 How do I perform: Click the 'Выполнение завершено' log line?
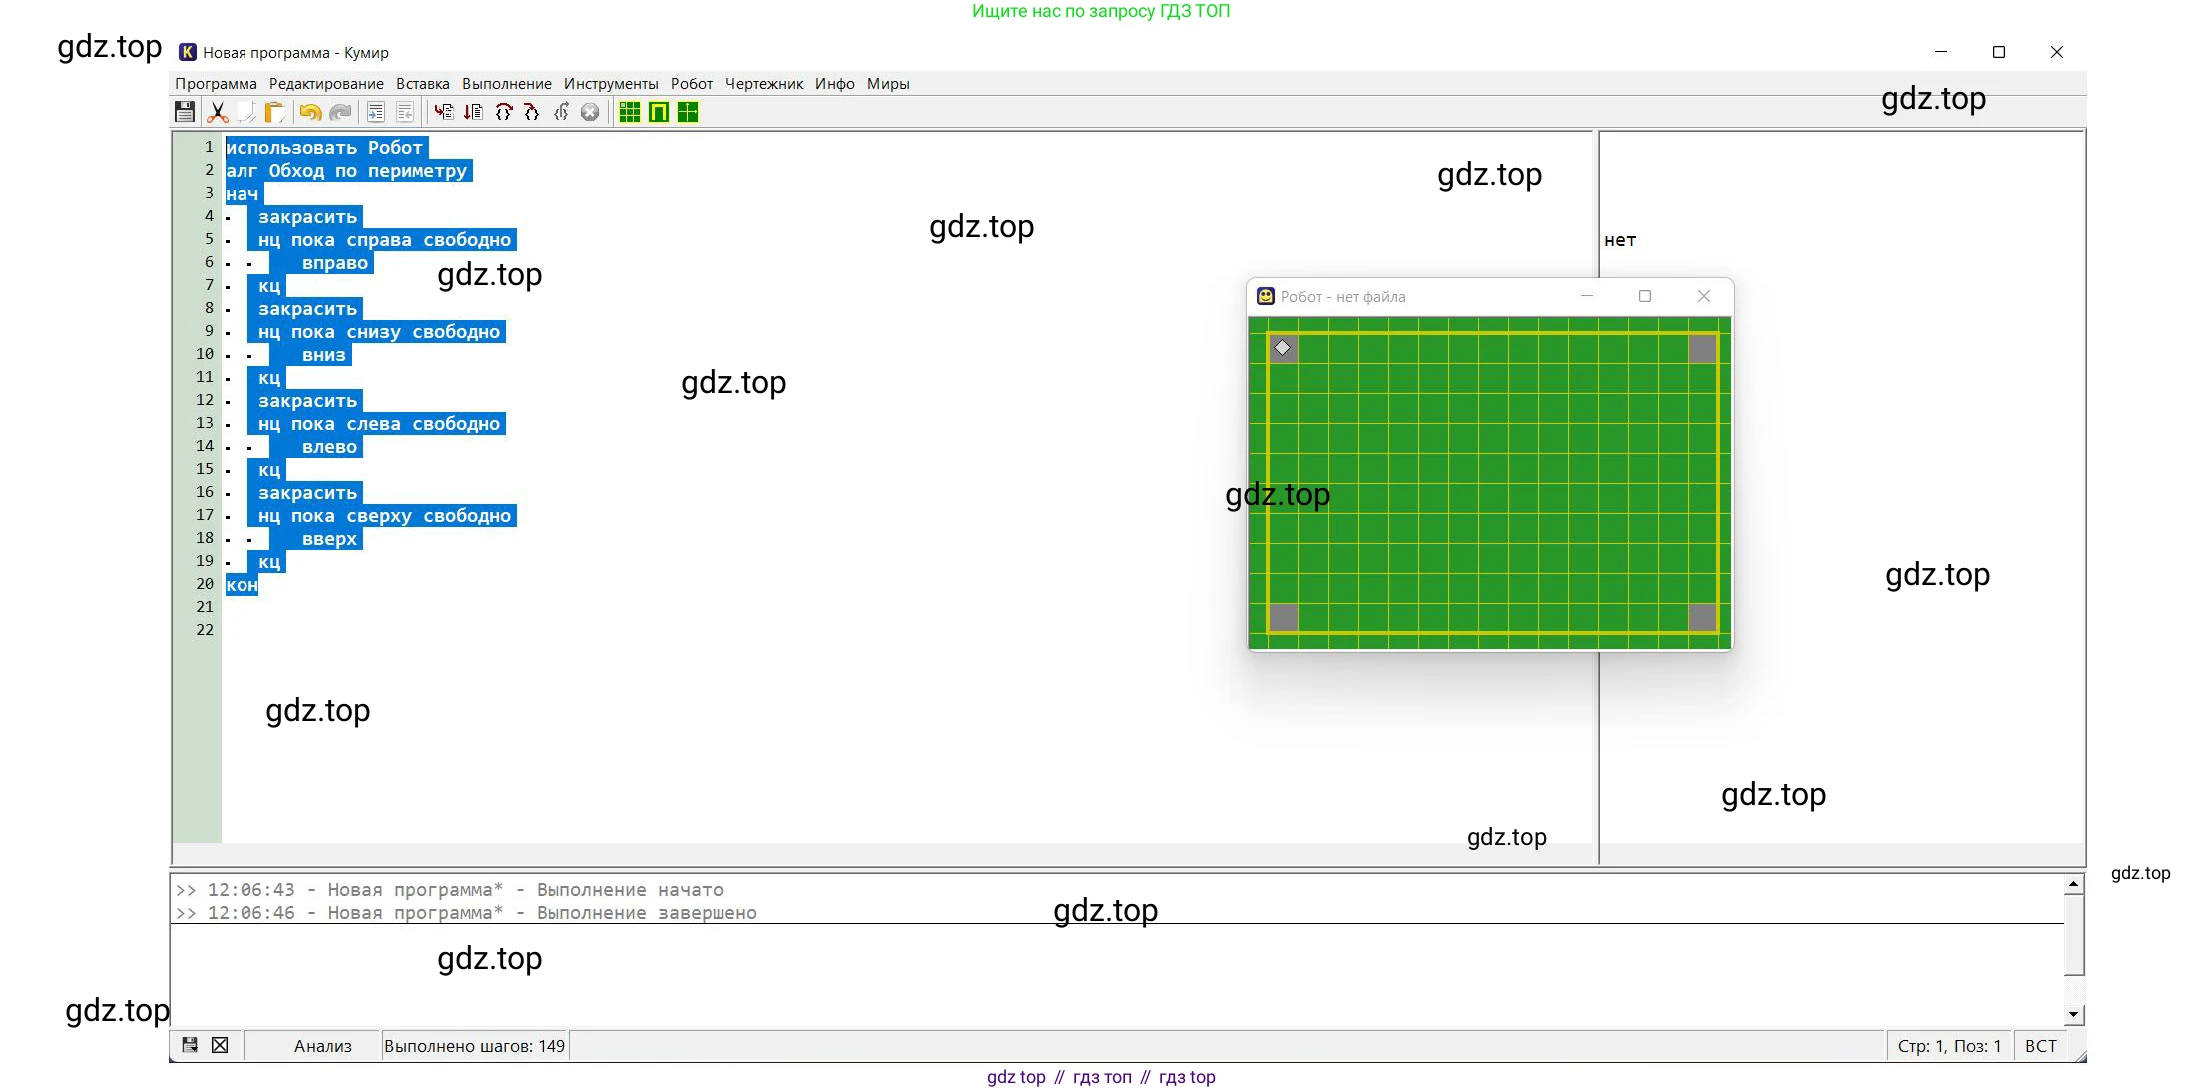tap(466, 913)
